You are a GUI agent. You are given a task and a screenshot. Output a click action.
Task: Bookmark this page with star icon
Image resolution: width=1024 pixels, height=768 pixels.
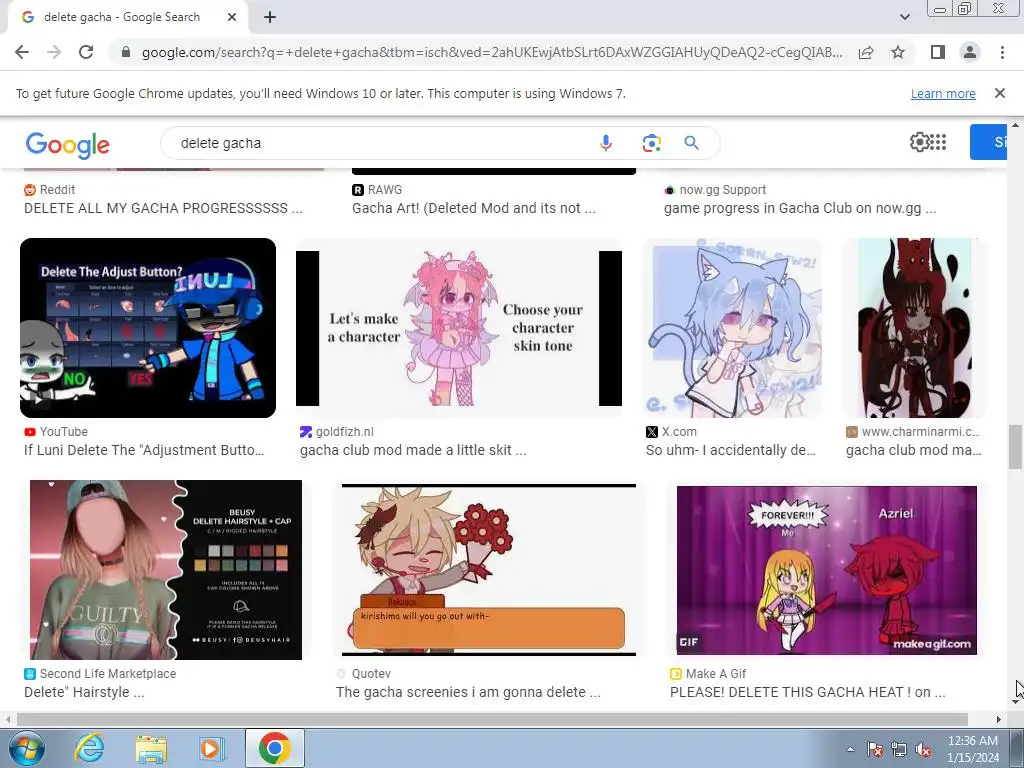coord(898,52)
